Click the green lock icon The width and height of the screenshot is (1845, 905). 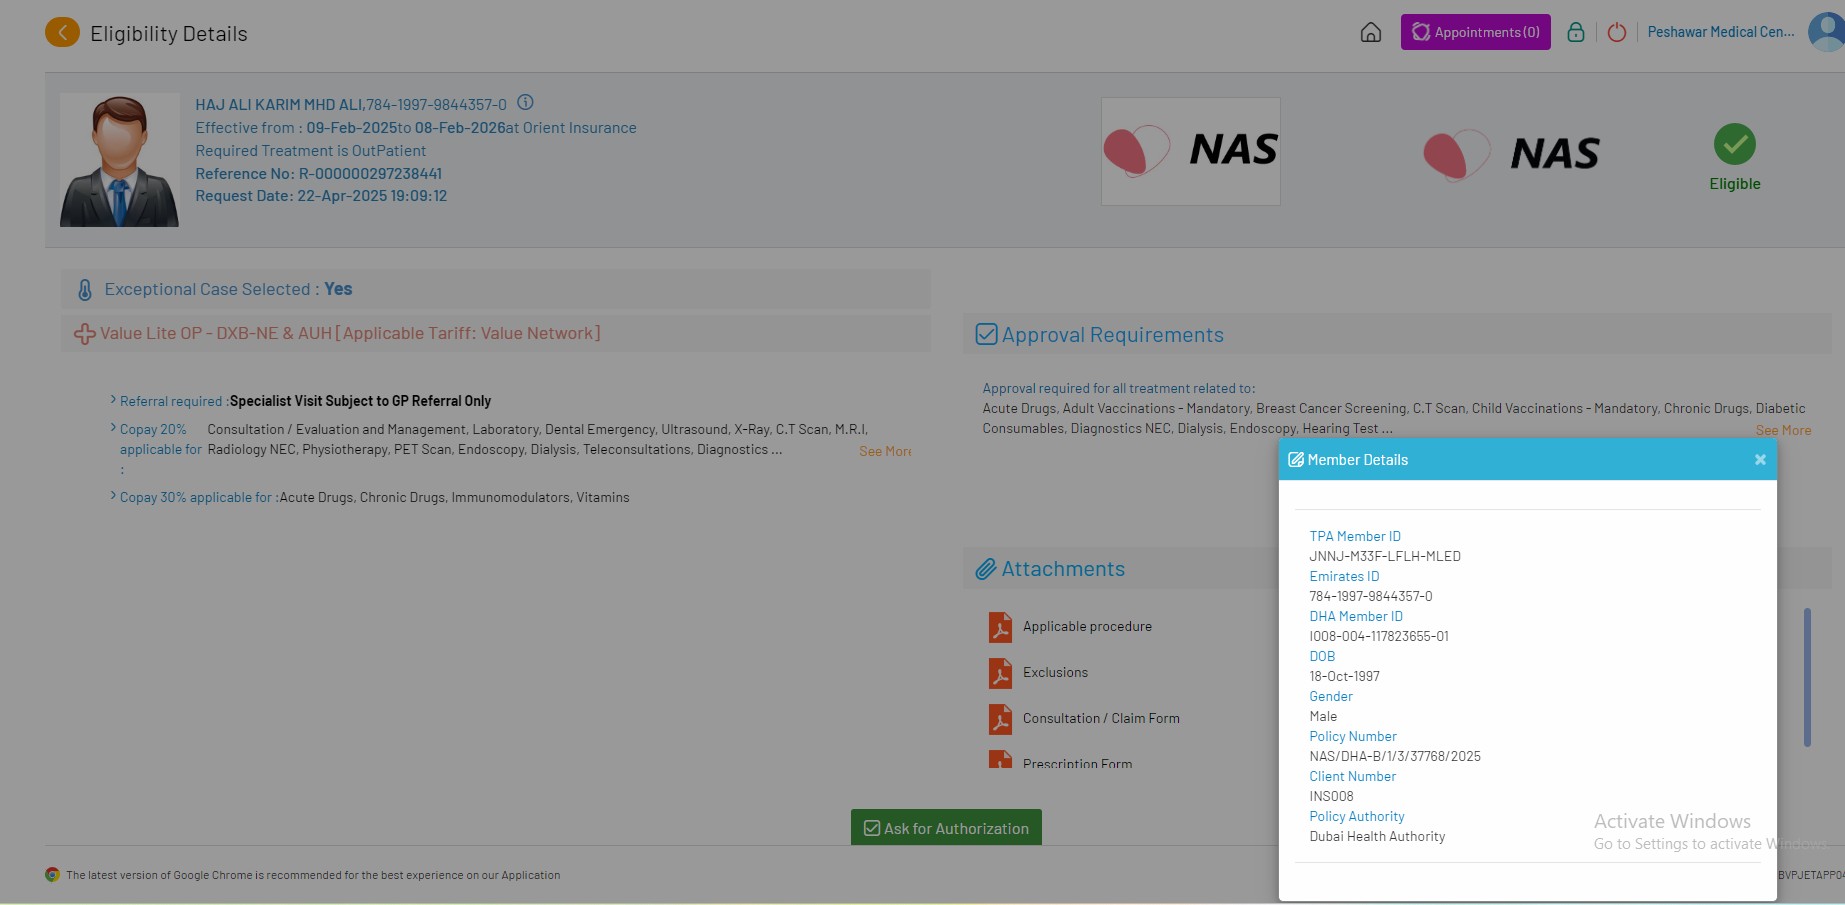(x=1575, y=33)
